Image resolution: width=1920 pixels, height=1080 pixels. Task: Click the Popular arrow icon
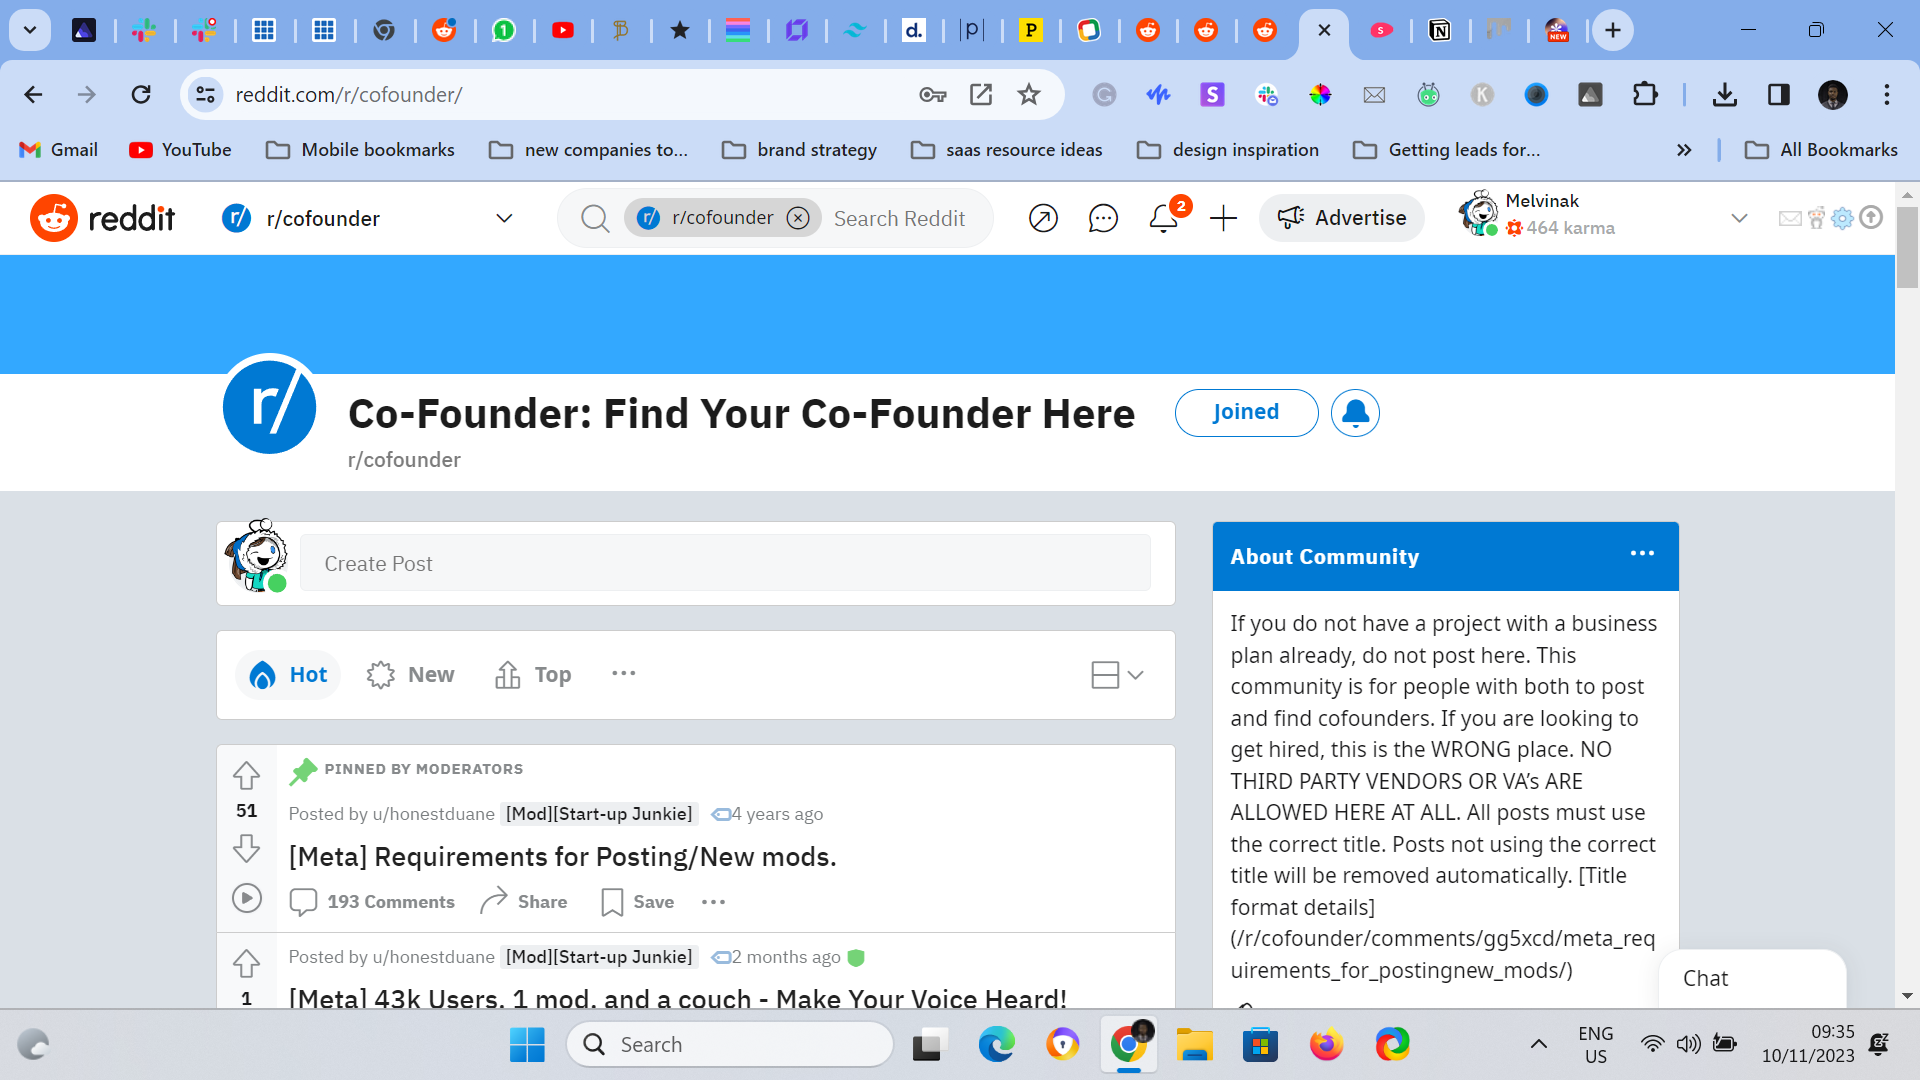coord(1043,218)
